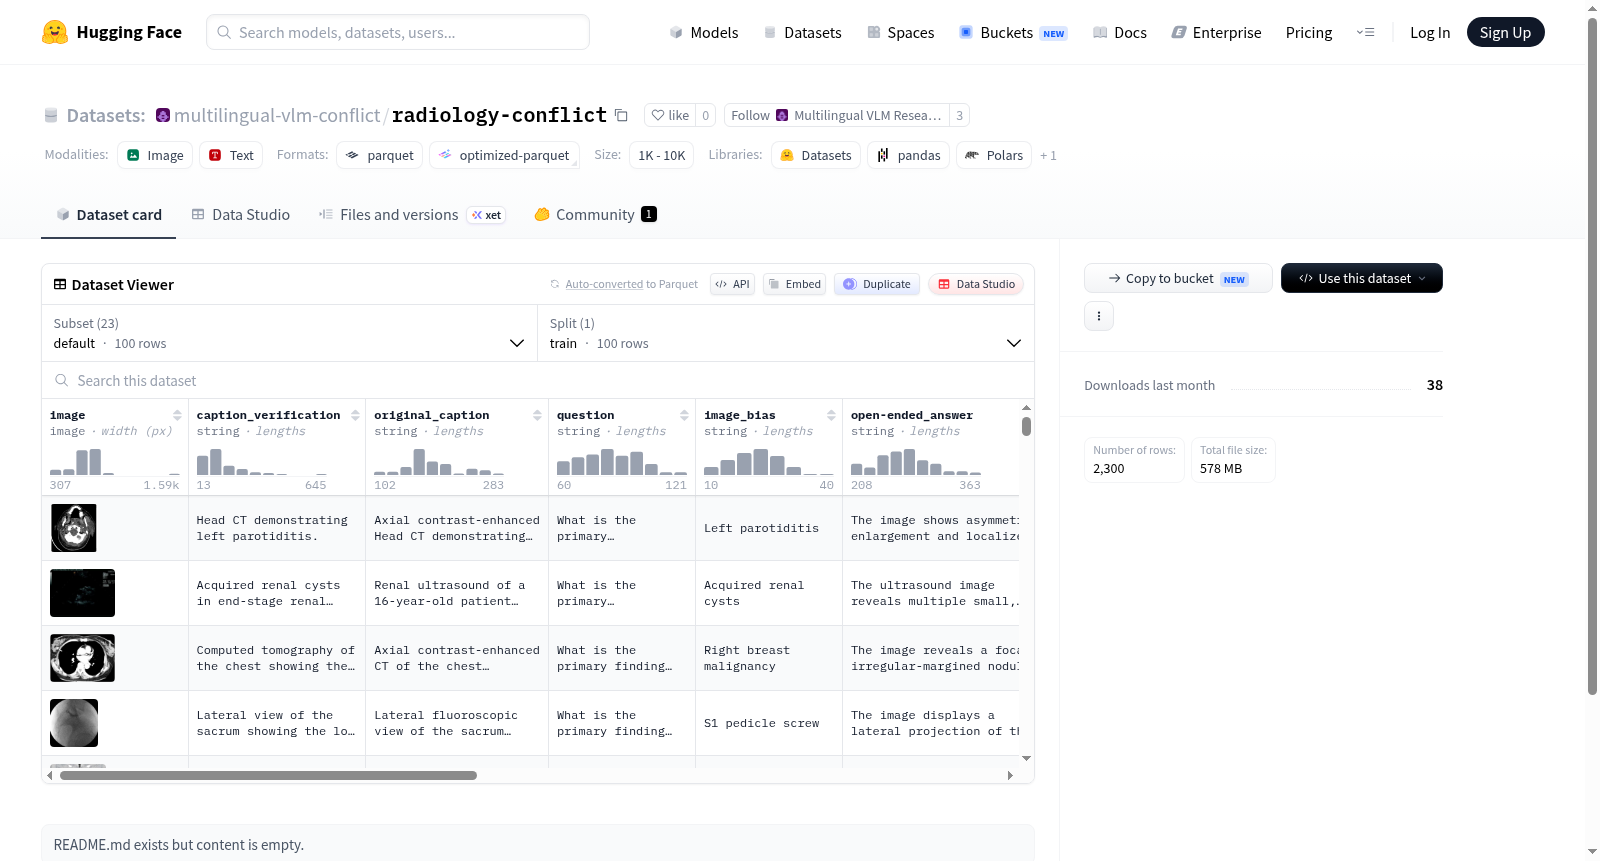Open the extra navigation menu icon
Viewport: 1600px width, 861px height.
point(1365,32)
